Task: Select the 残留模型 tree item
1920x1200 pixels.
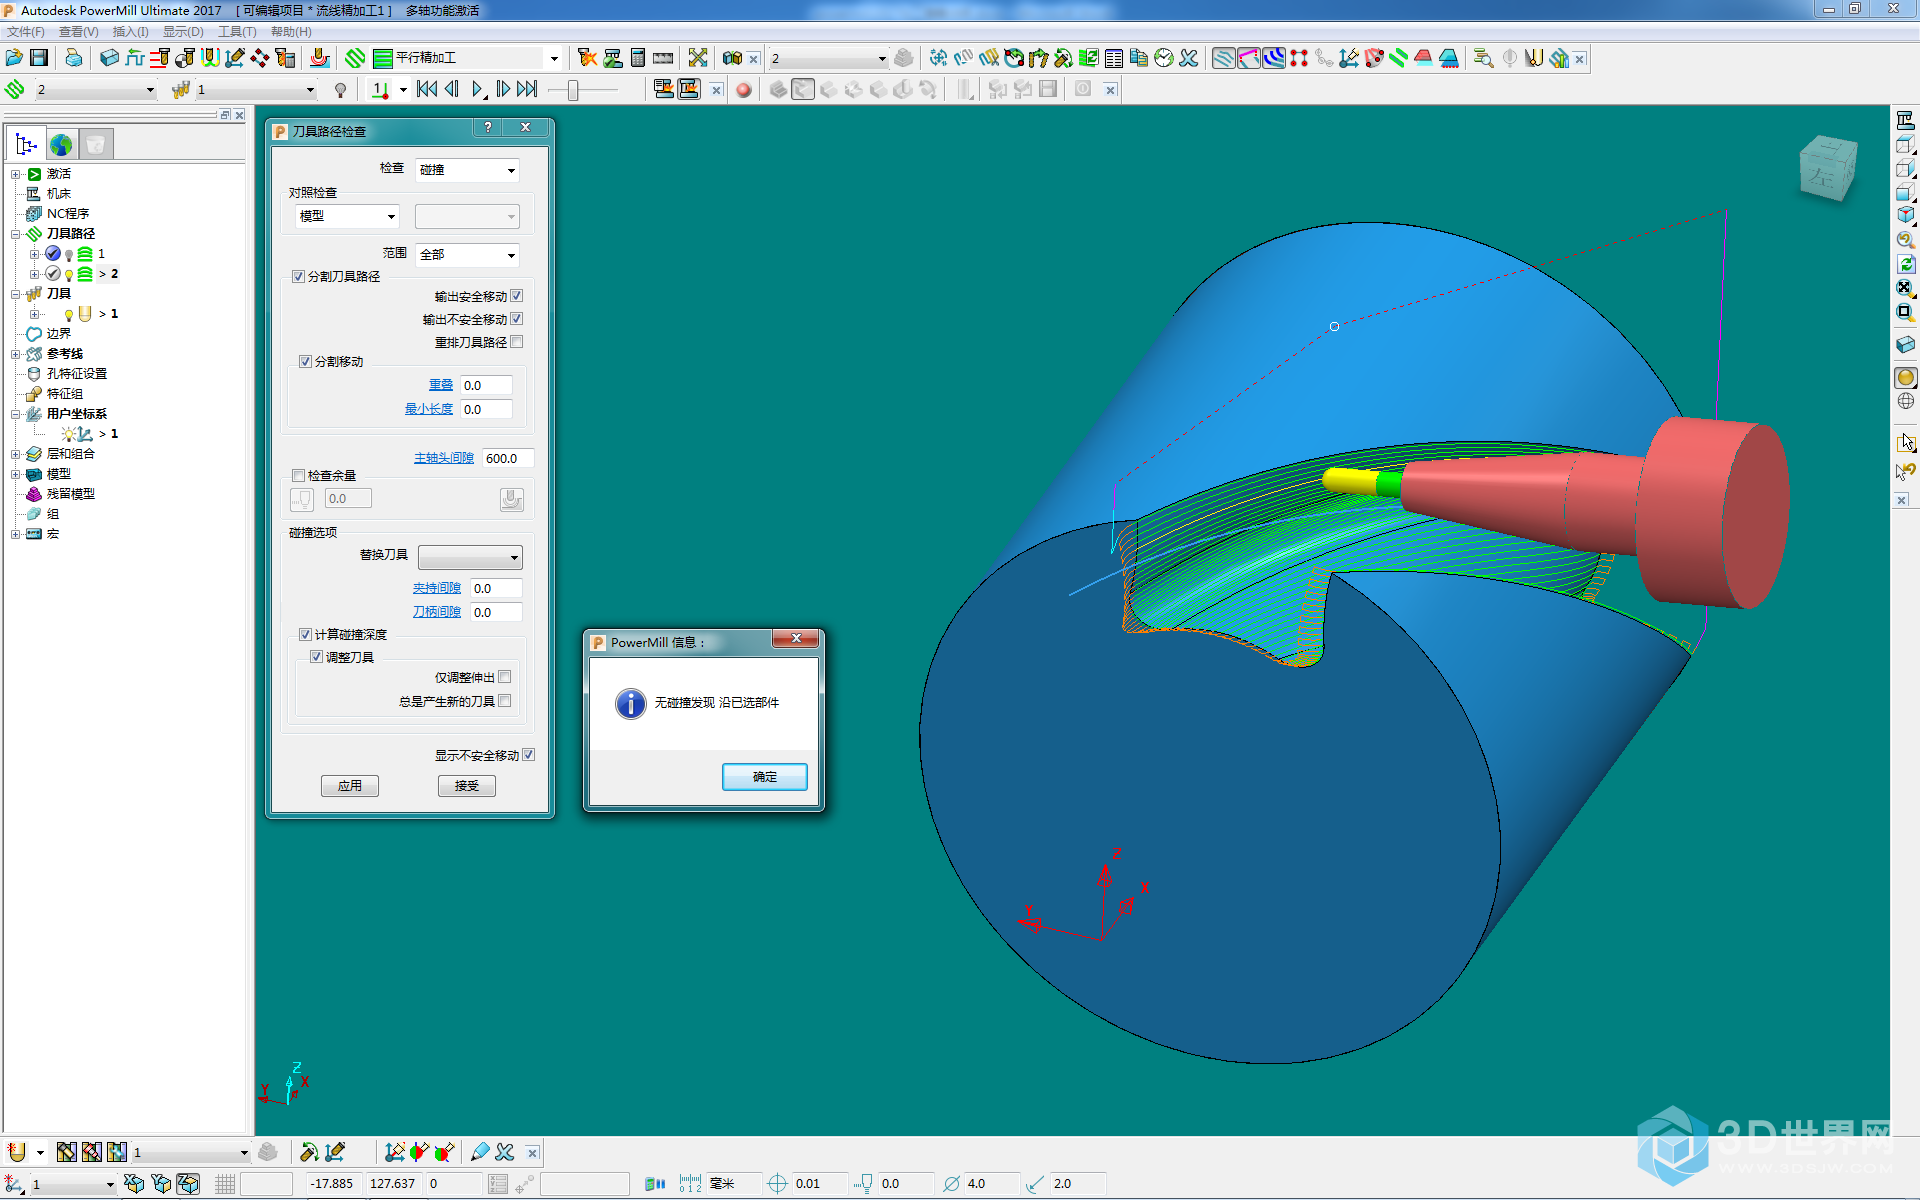Action: [x=71, y=494]
